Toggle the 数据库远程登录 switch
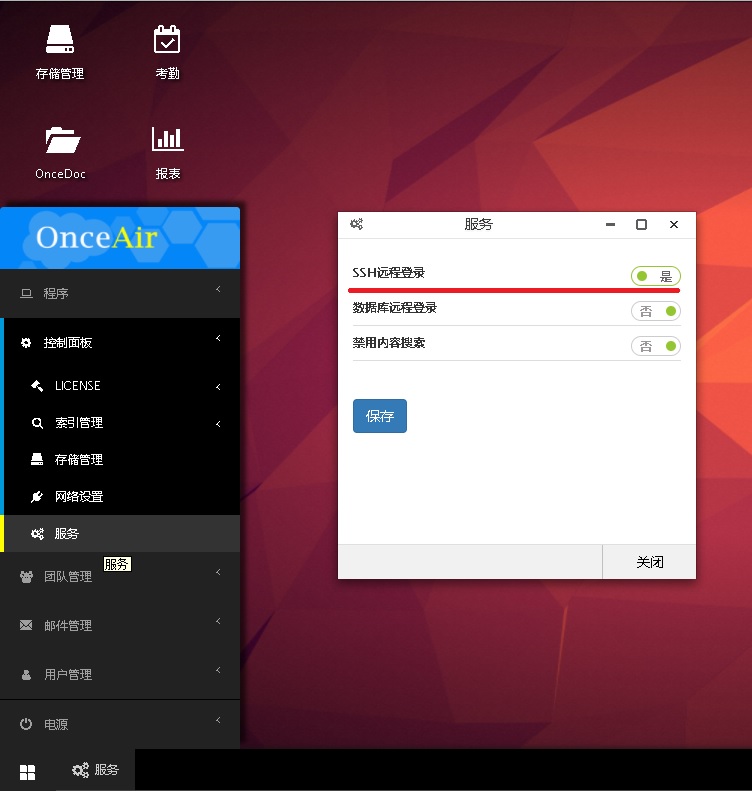 (656, 311)
